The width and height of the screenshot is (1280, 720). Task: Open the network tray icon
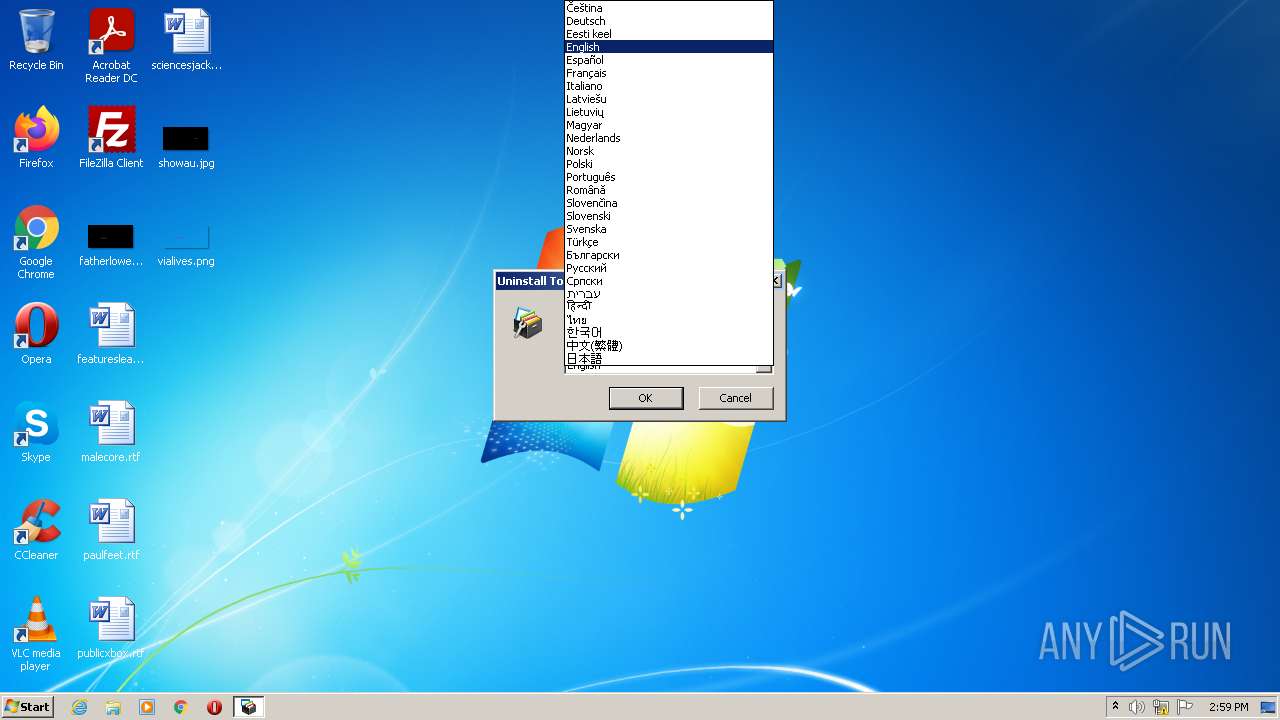pyautogui.click(x=1161, y=707)
